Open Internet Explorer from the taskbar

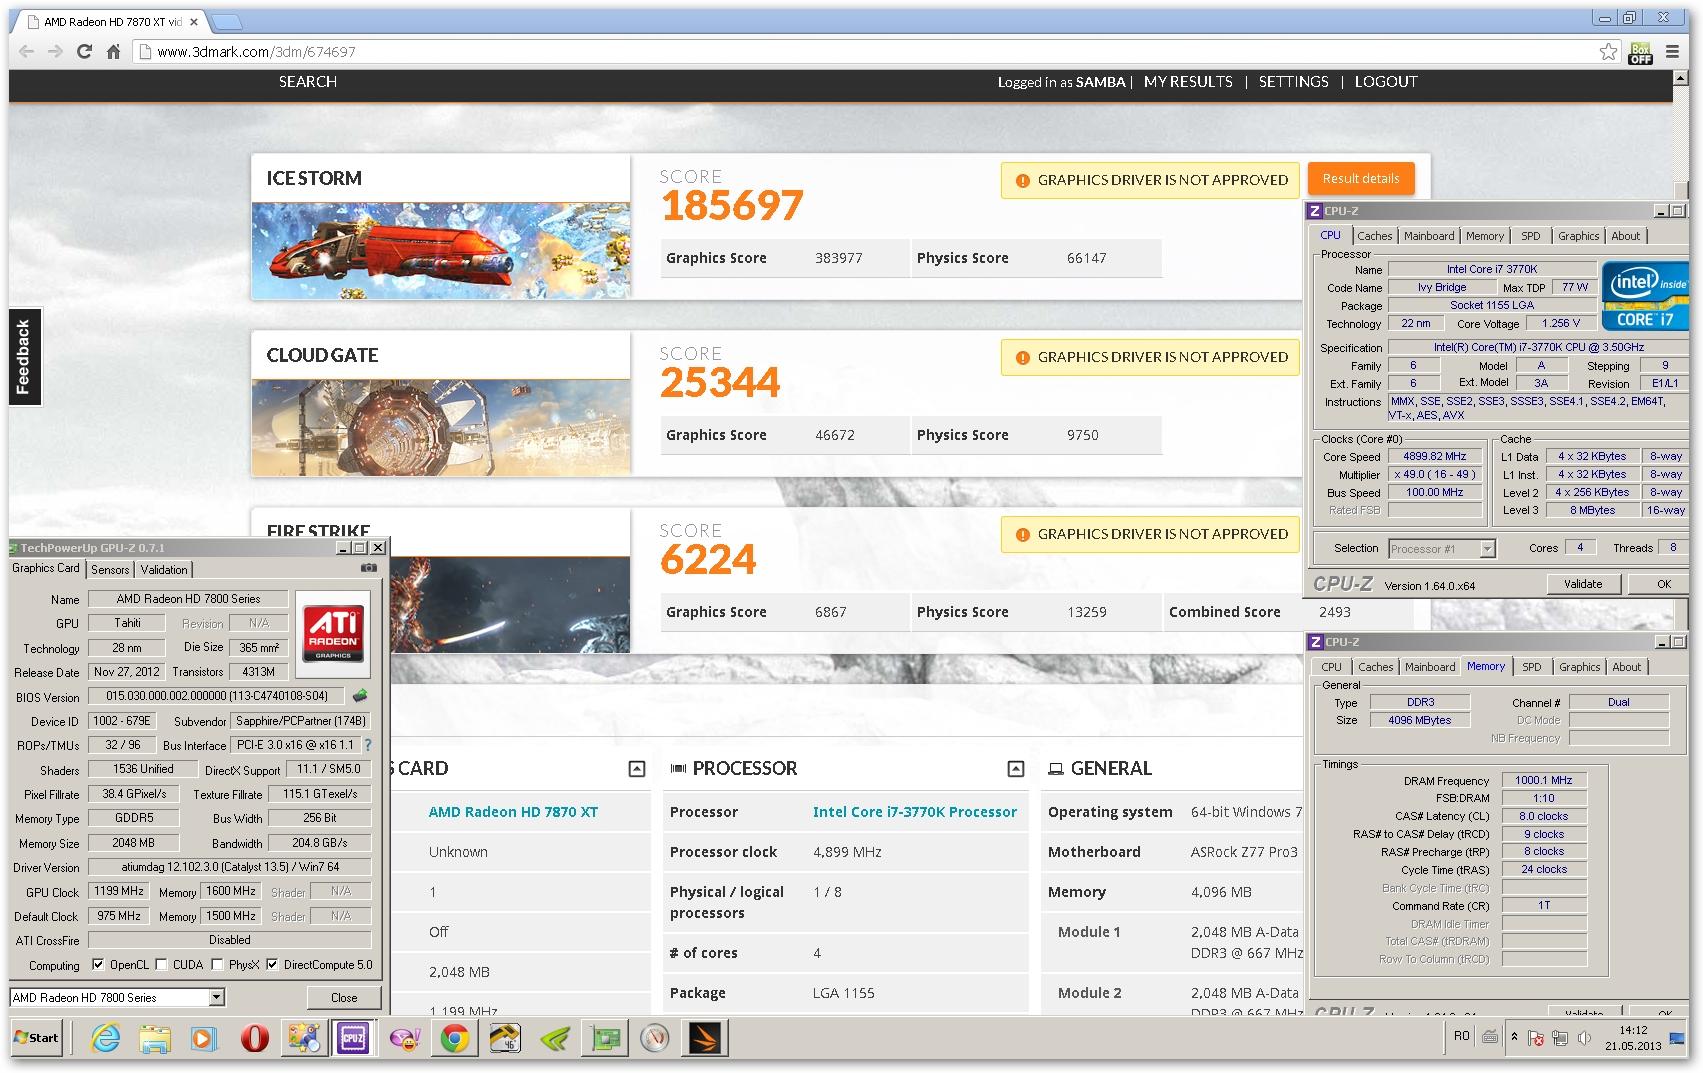coord(104,1039)
